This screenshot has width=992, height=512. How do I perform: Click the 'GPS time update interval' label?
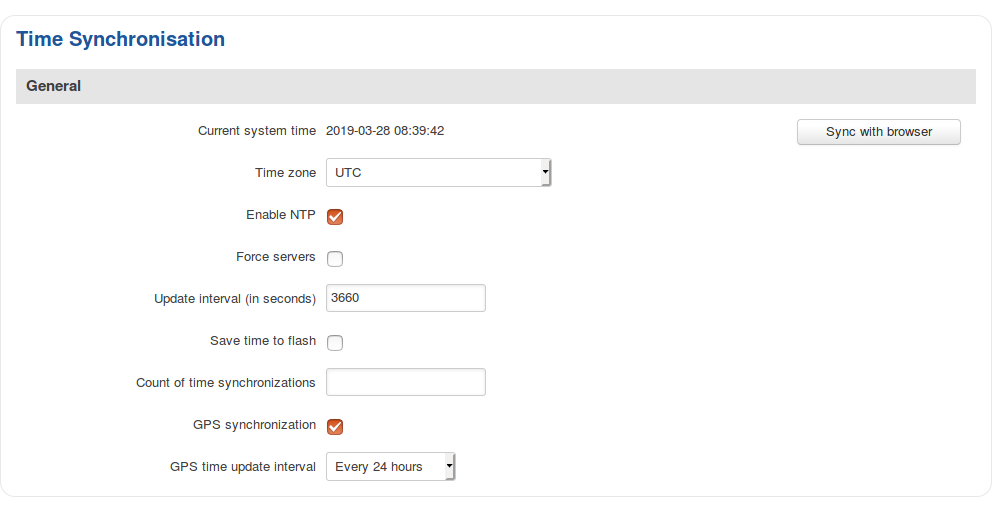pyautogui.click(x=243, y=467)
